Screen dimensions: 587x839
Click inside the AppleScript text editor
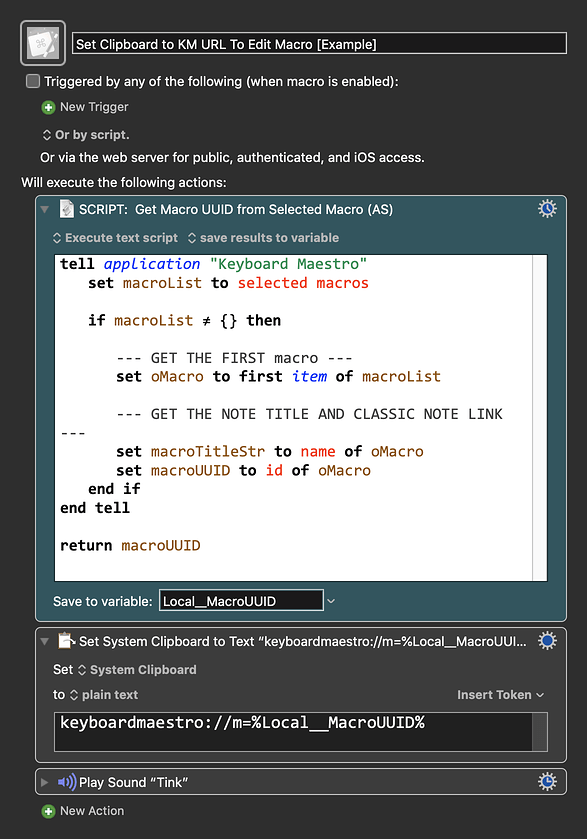point(293,417)
